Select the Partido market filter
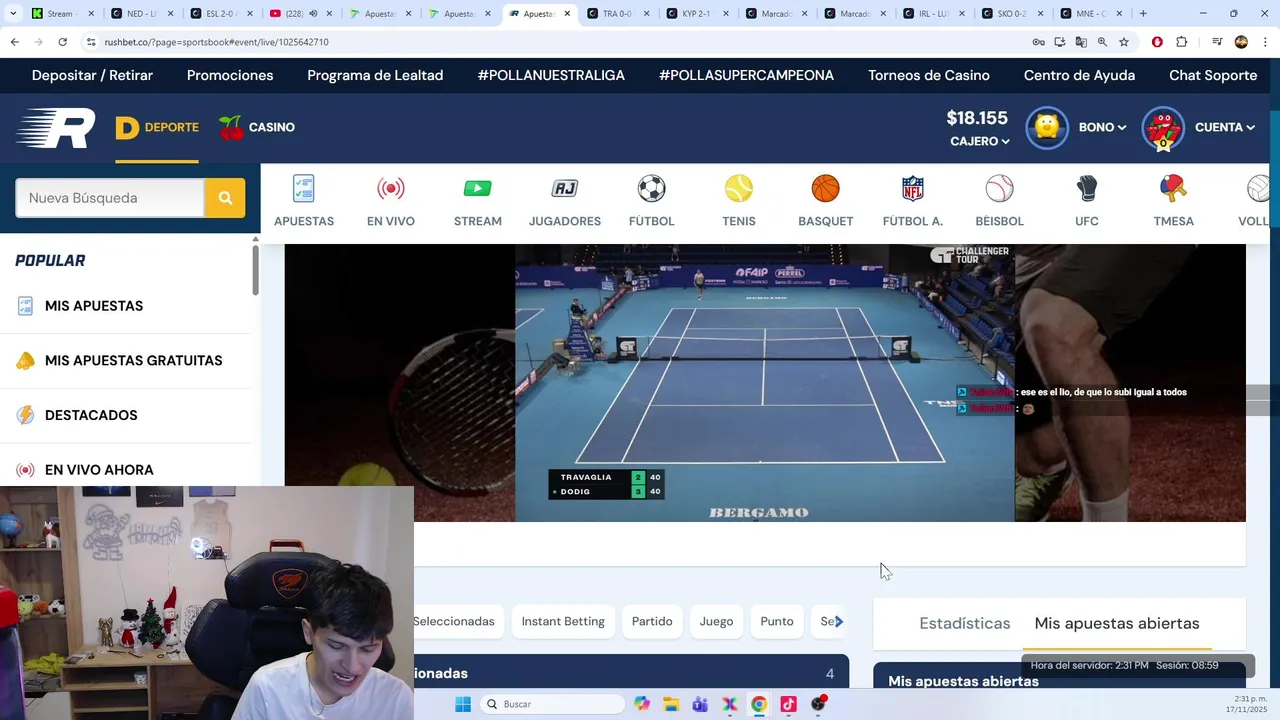Viewport: 1280px width, 720px height. 652,621
